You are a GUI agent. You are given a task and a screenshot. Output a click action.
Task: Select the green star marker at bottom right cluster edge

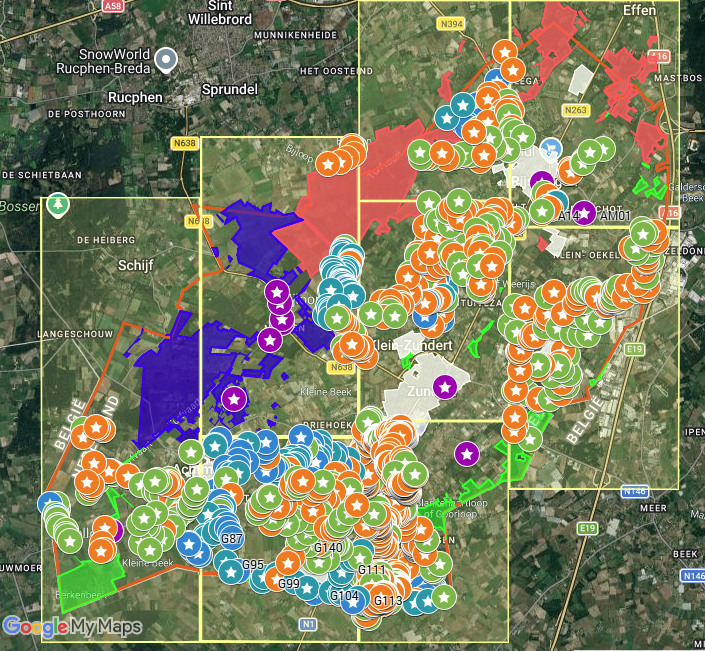[444, 597]
